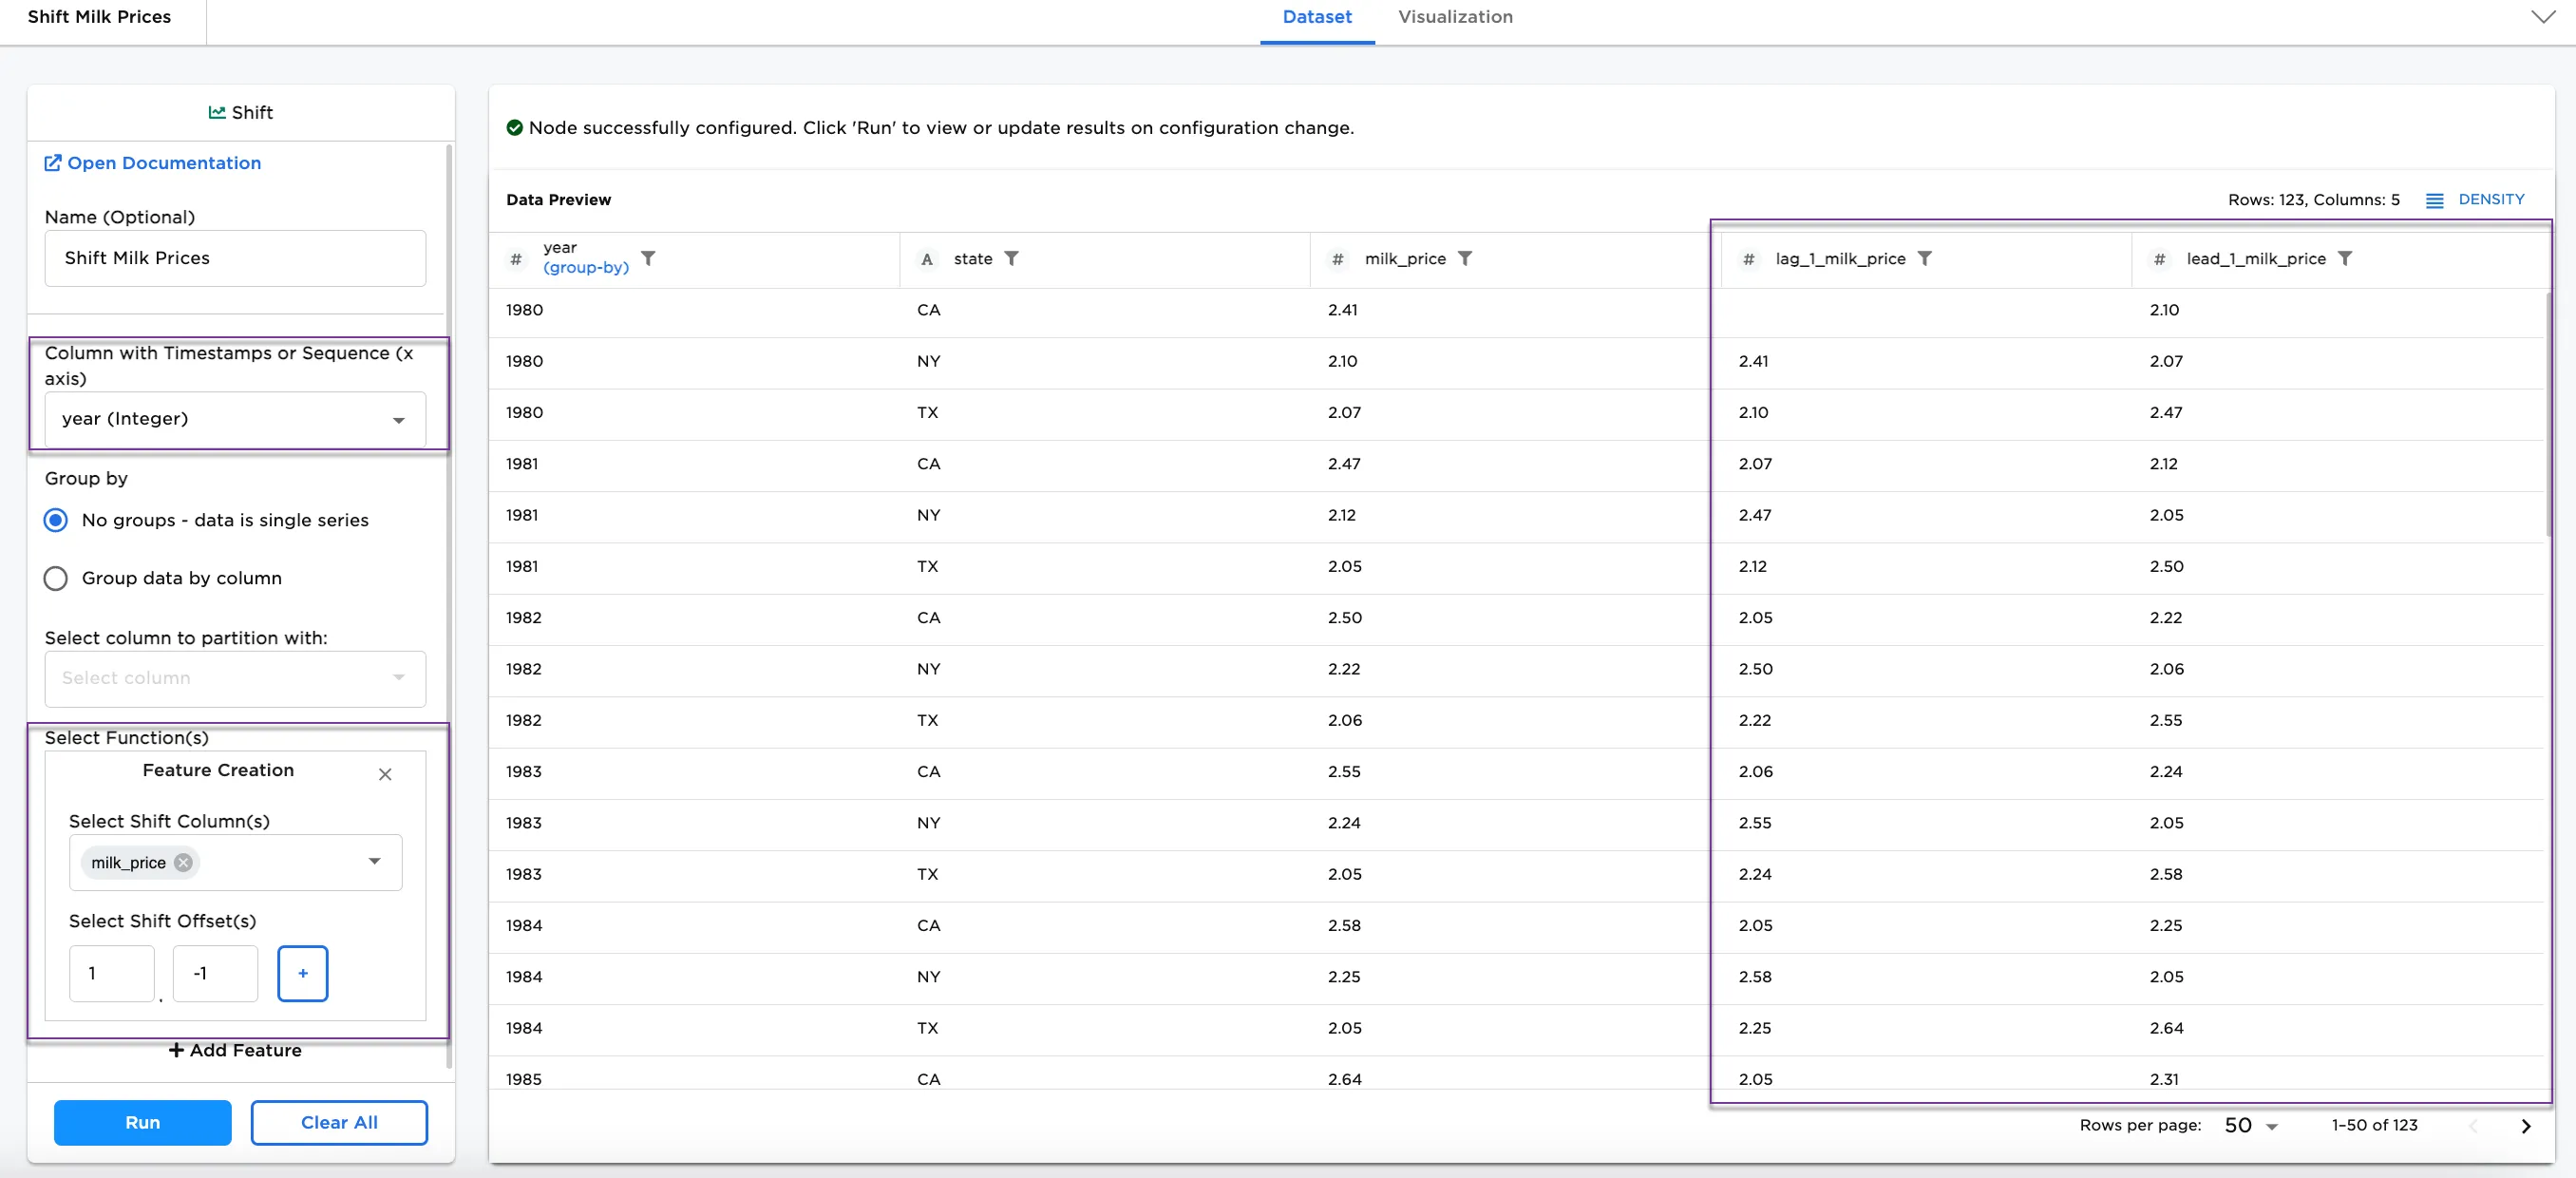The image size is (2576, 1178).
Task: Filter the milk_price column
Action: 1464,258
